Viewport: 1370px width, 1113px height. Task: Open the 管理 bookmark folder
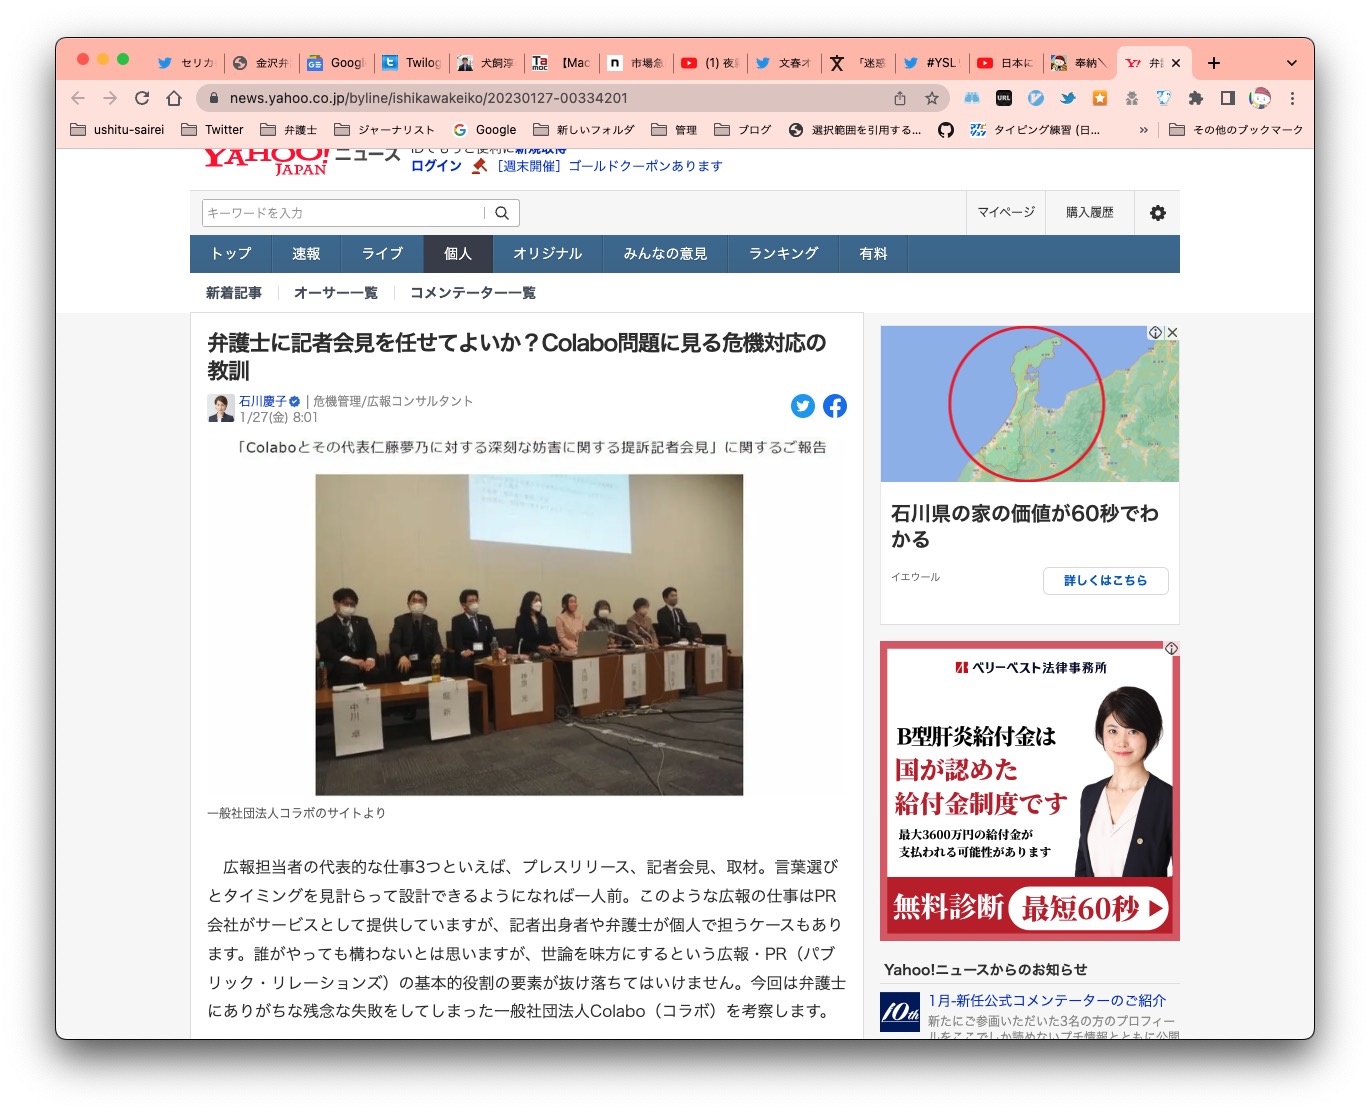[674, 130]
